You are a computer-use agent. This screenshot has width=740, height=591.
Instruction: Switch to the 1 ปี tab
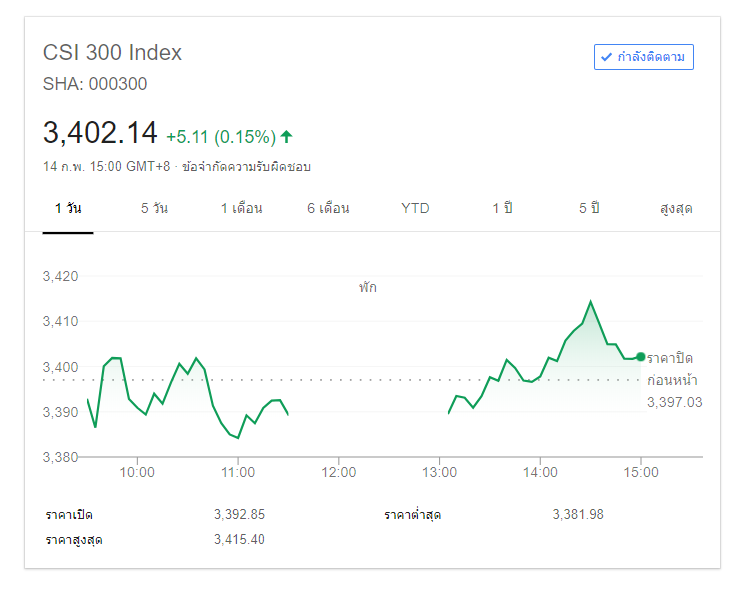point(502,208)
